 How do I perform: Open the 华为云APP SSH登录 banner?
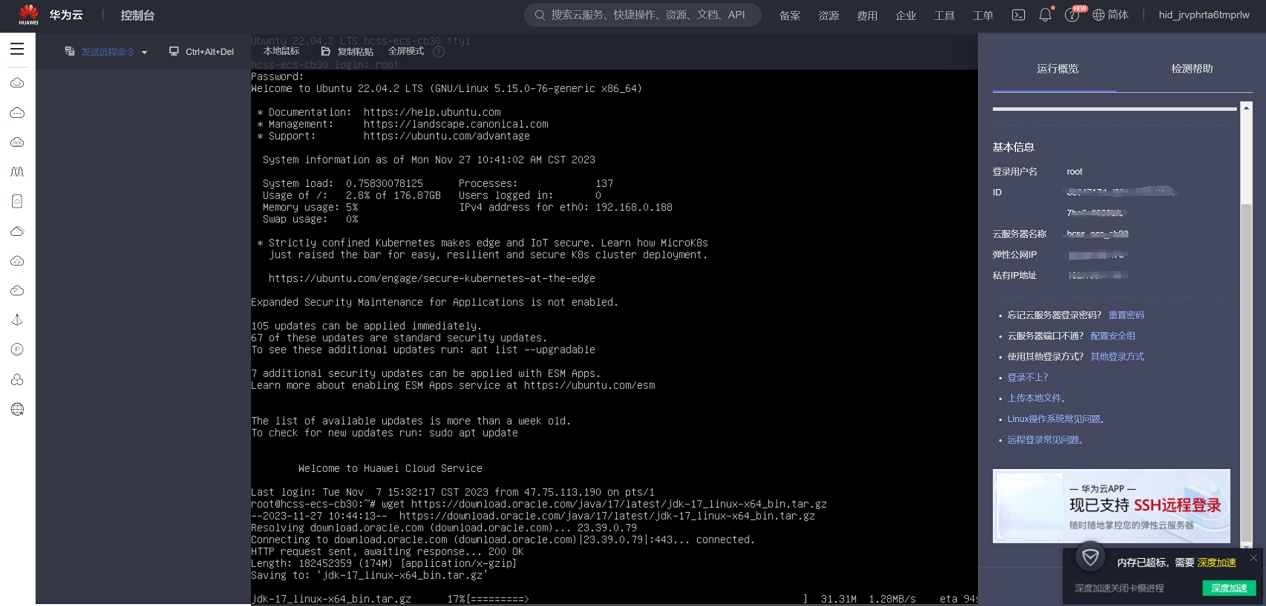(x=1111, y=506)
